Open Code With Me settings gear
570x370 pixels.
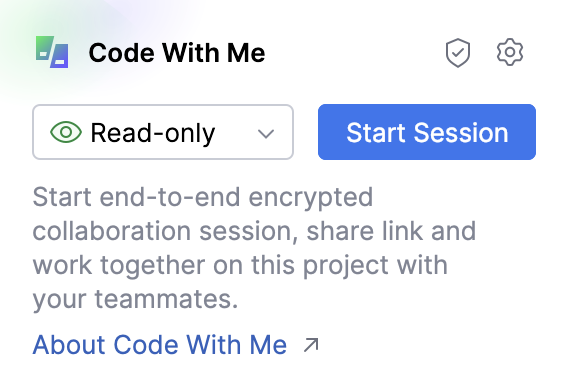[x=510, y=52]
